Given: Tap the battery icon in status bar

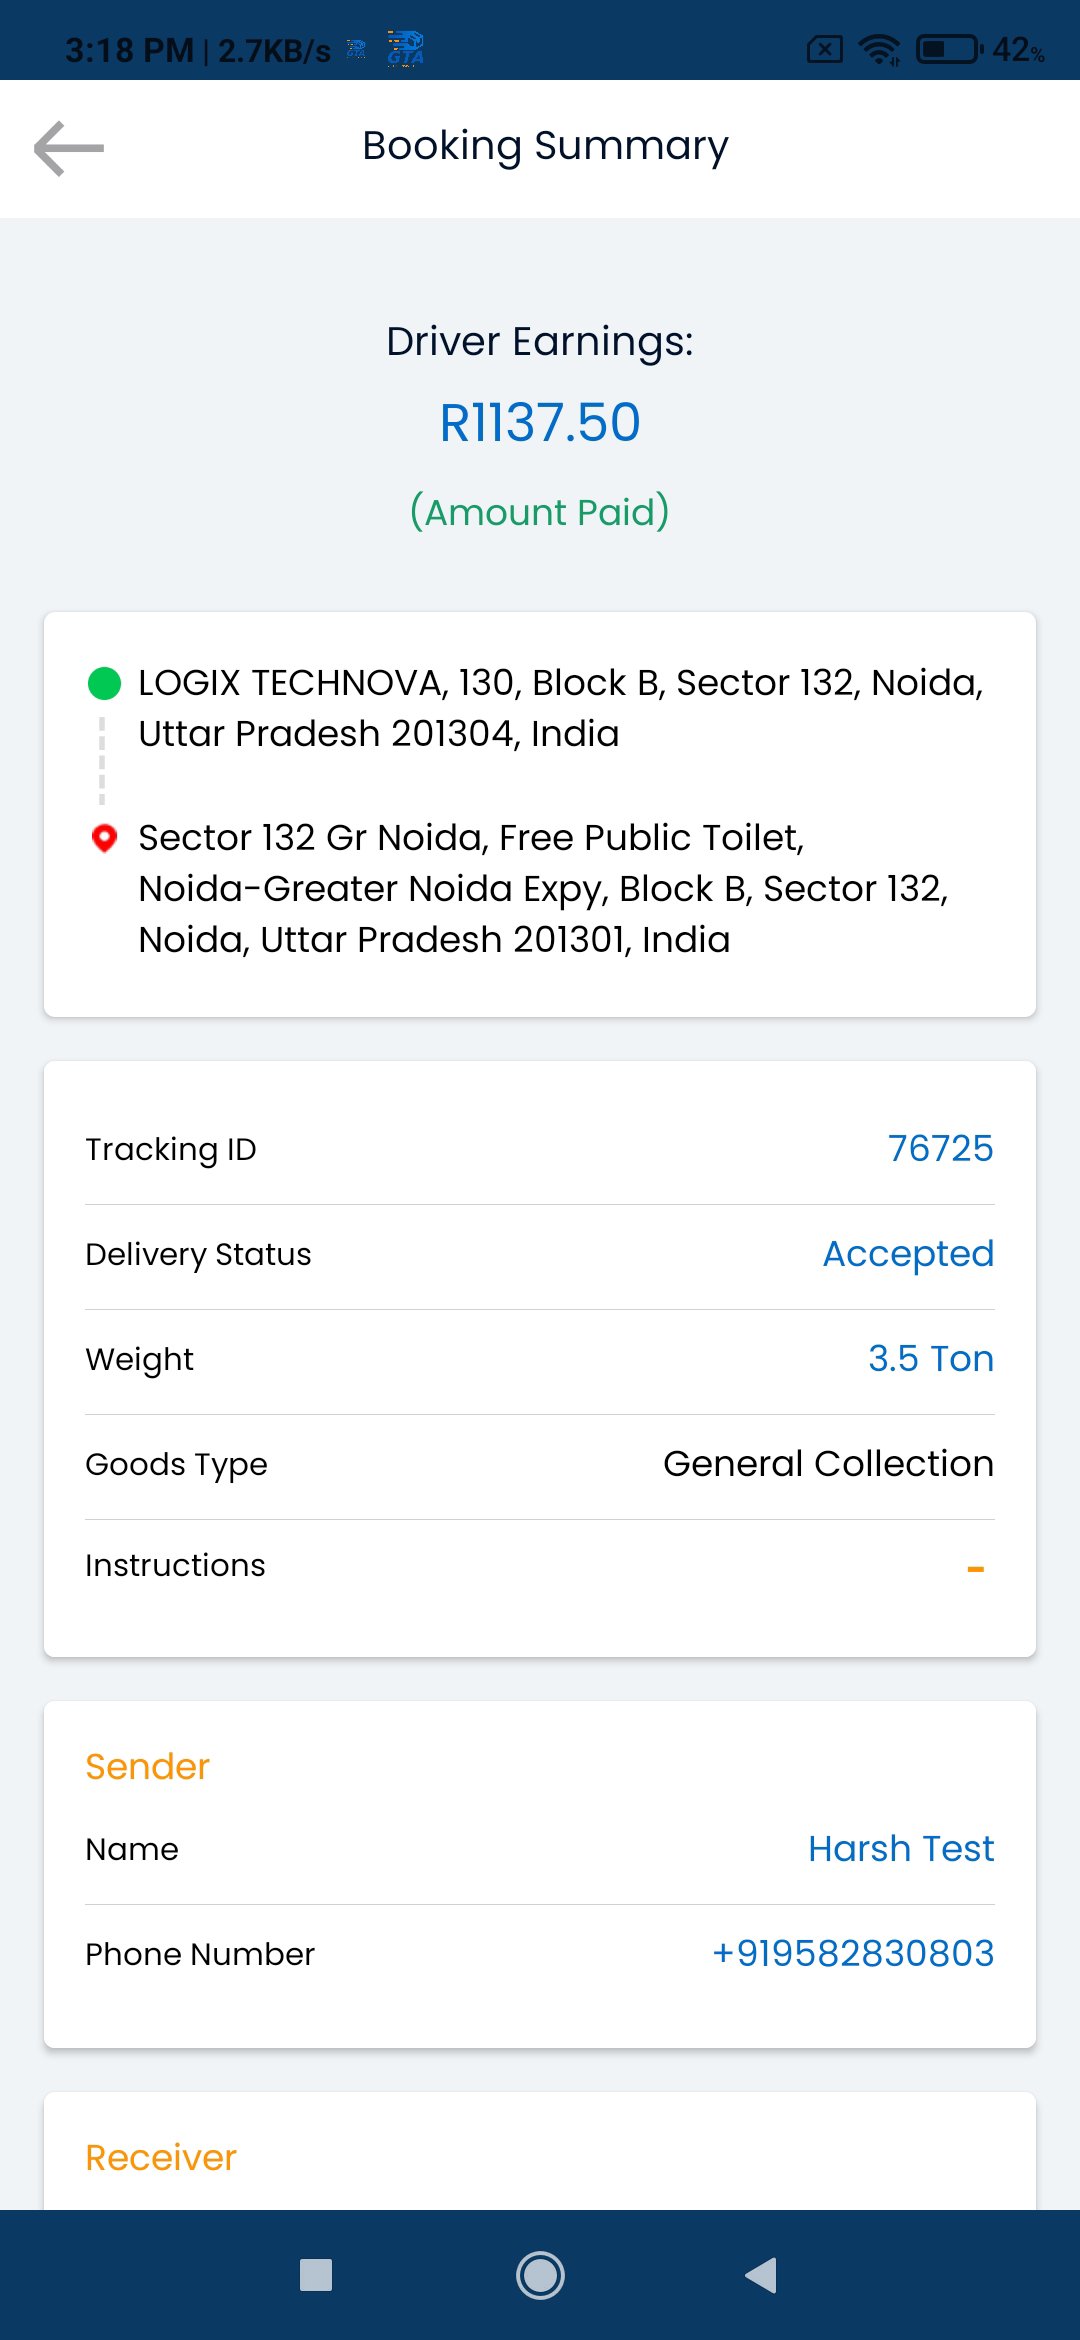Looking at the screenshot, I should 948,49.
